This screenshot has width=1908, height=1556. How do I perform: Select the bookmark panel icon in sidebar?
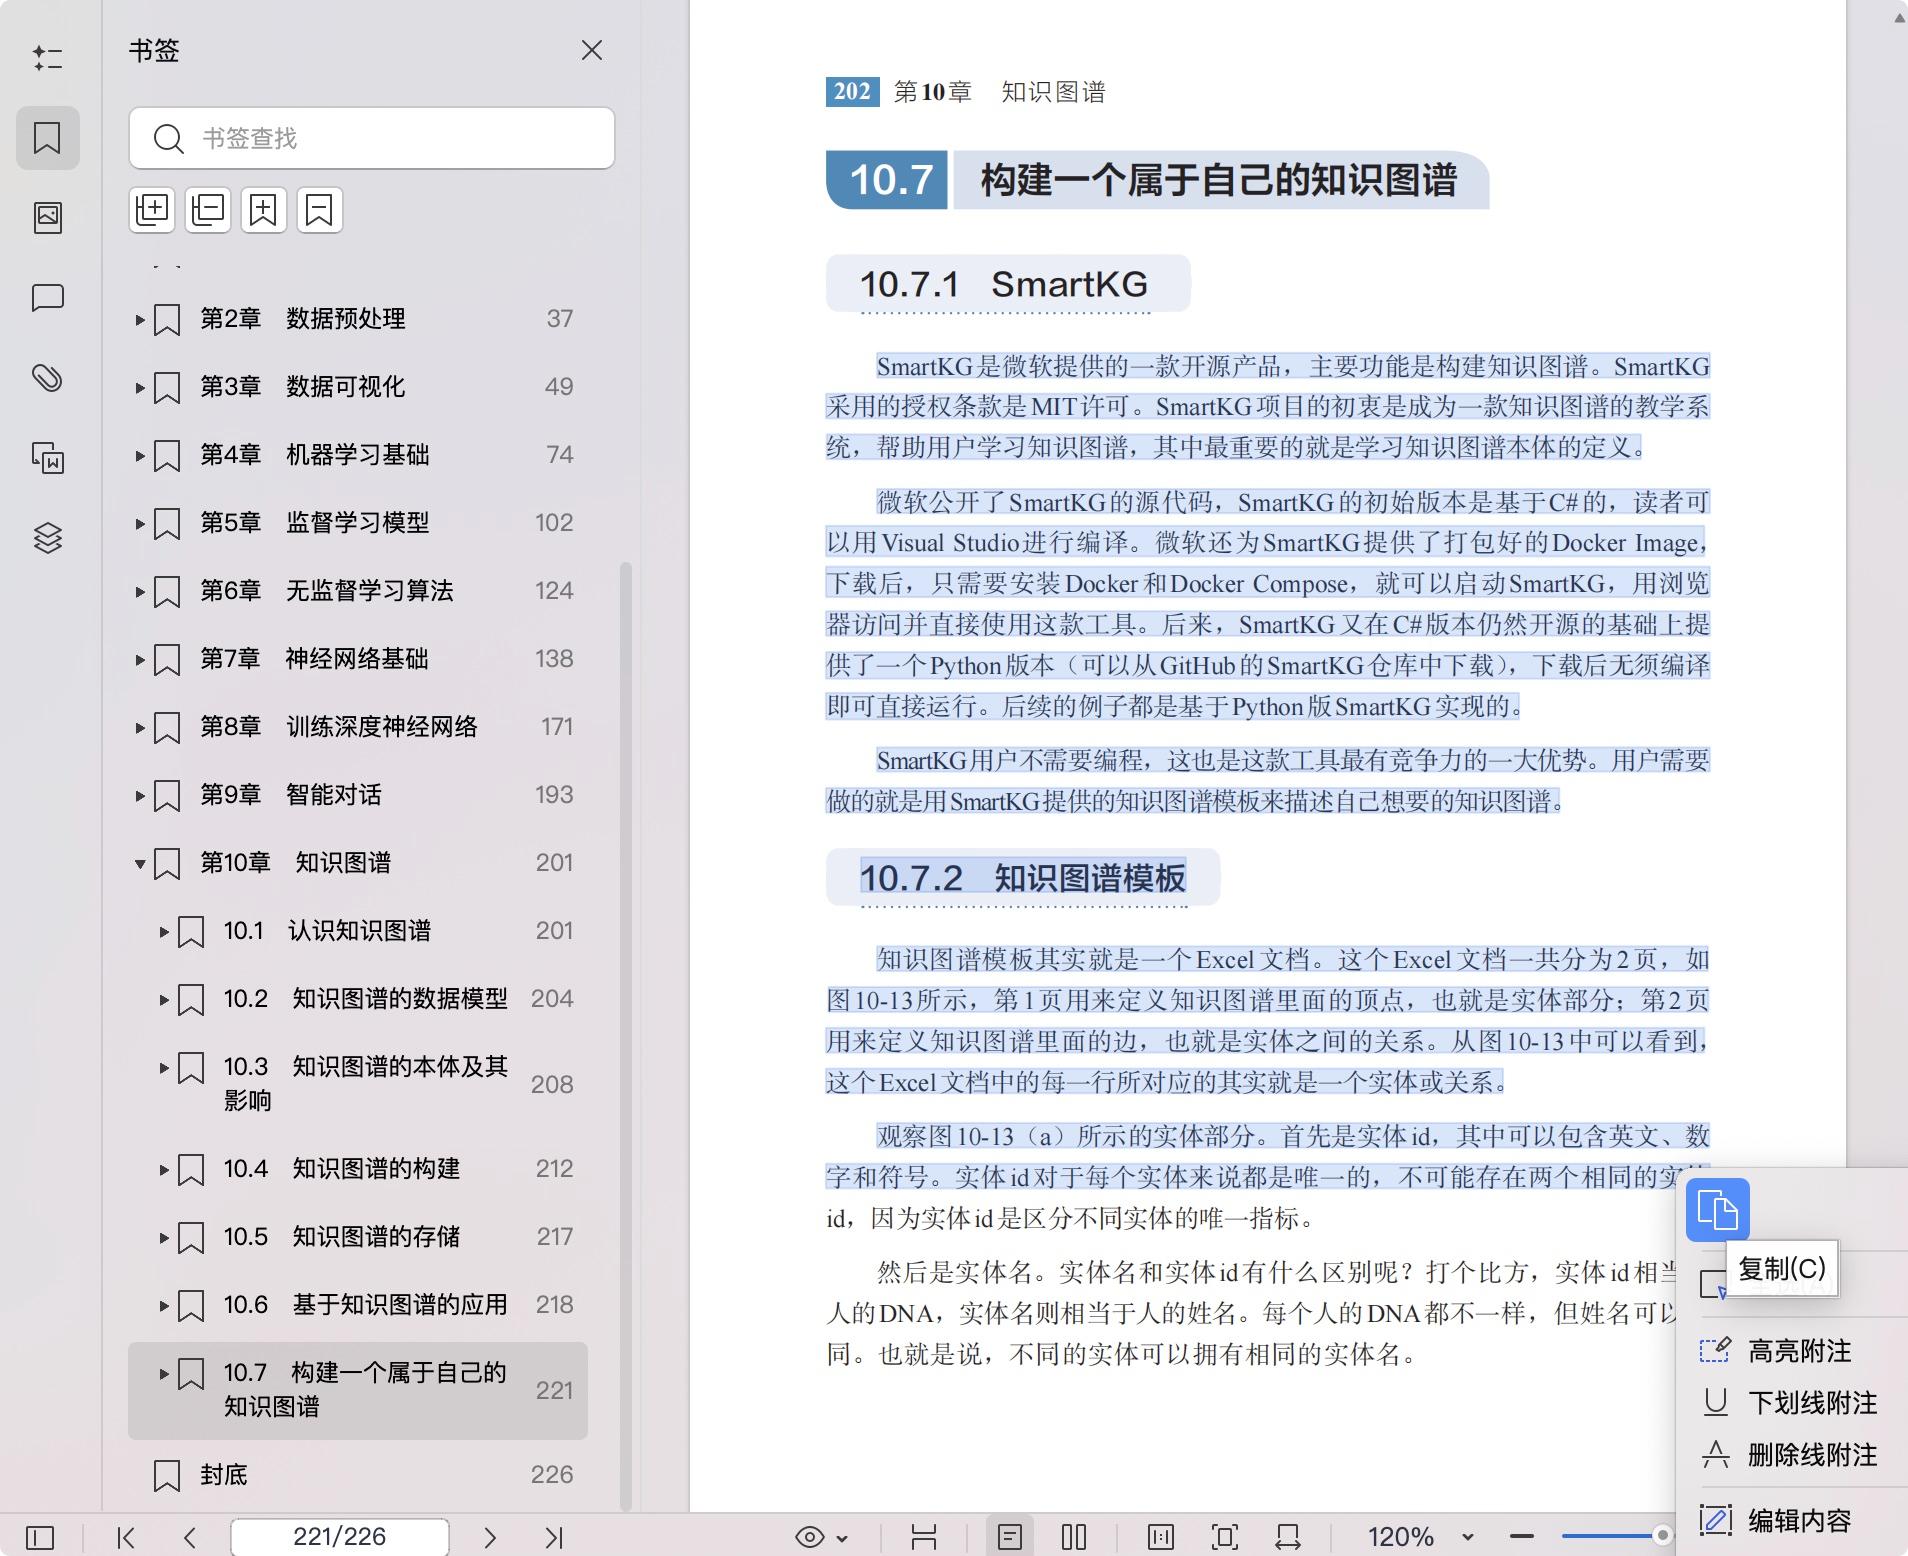click(x=47, y=137)
